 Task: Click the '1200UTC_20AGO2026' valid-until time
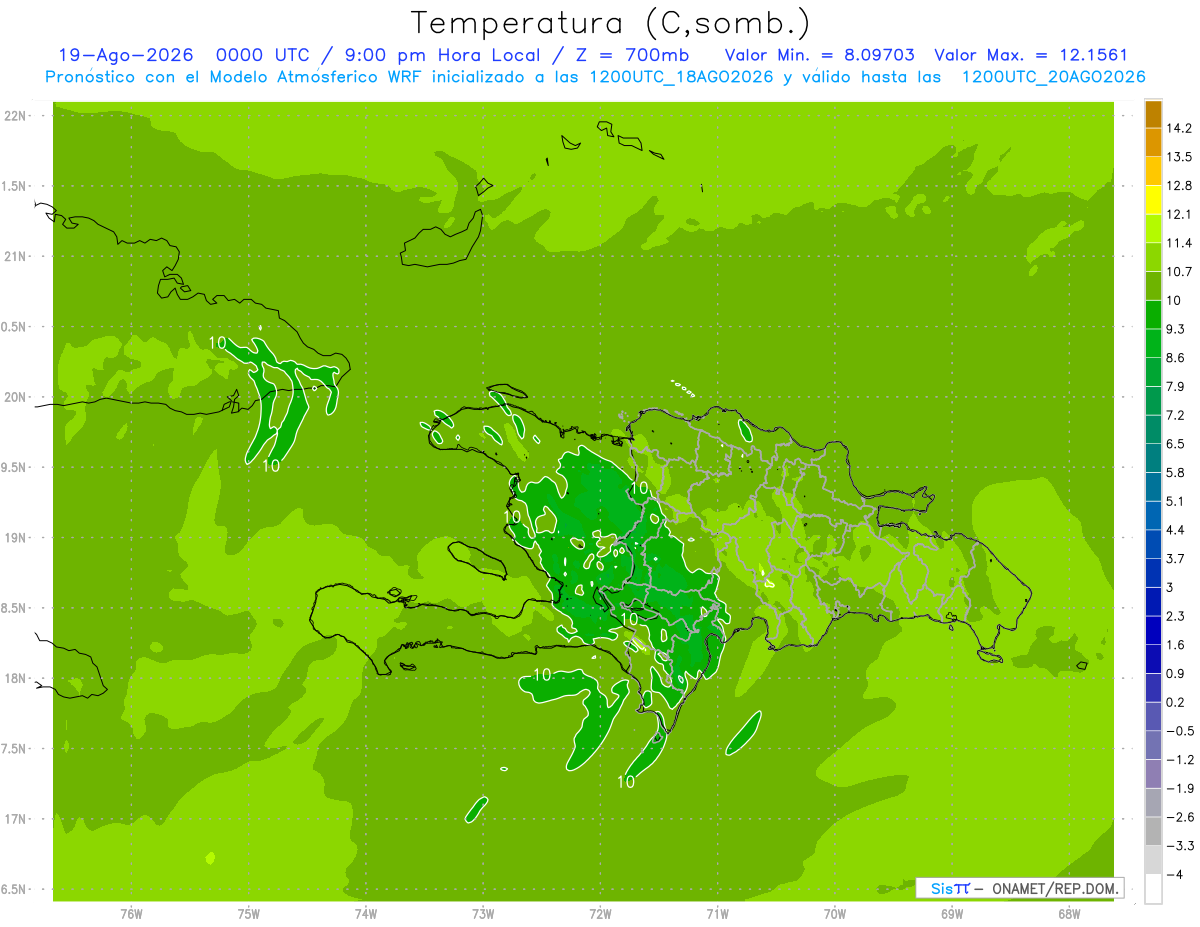1053,77
